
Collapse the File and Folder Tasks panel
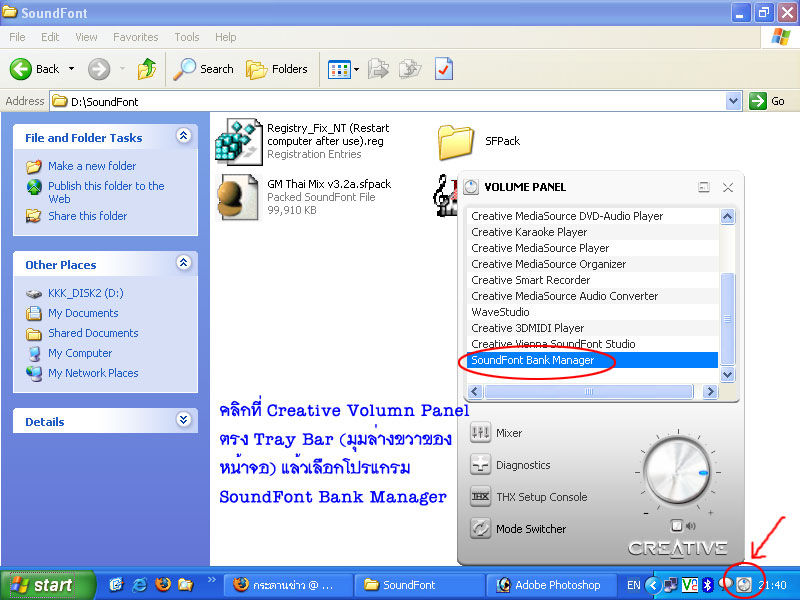[x=184, y=136]
